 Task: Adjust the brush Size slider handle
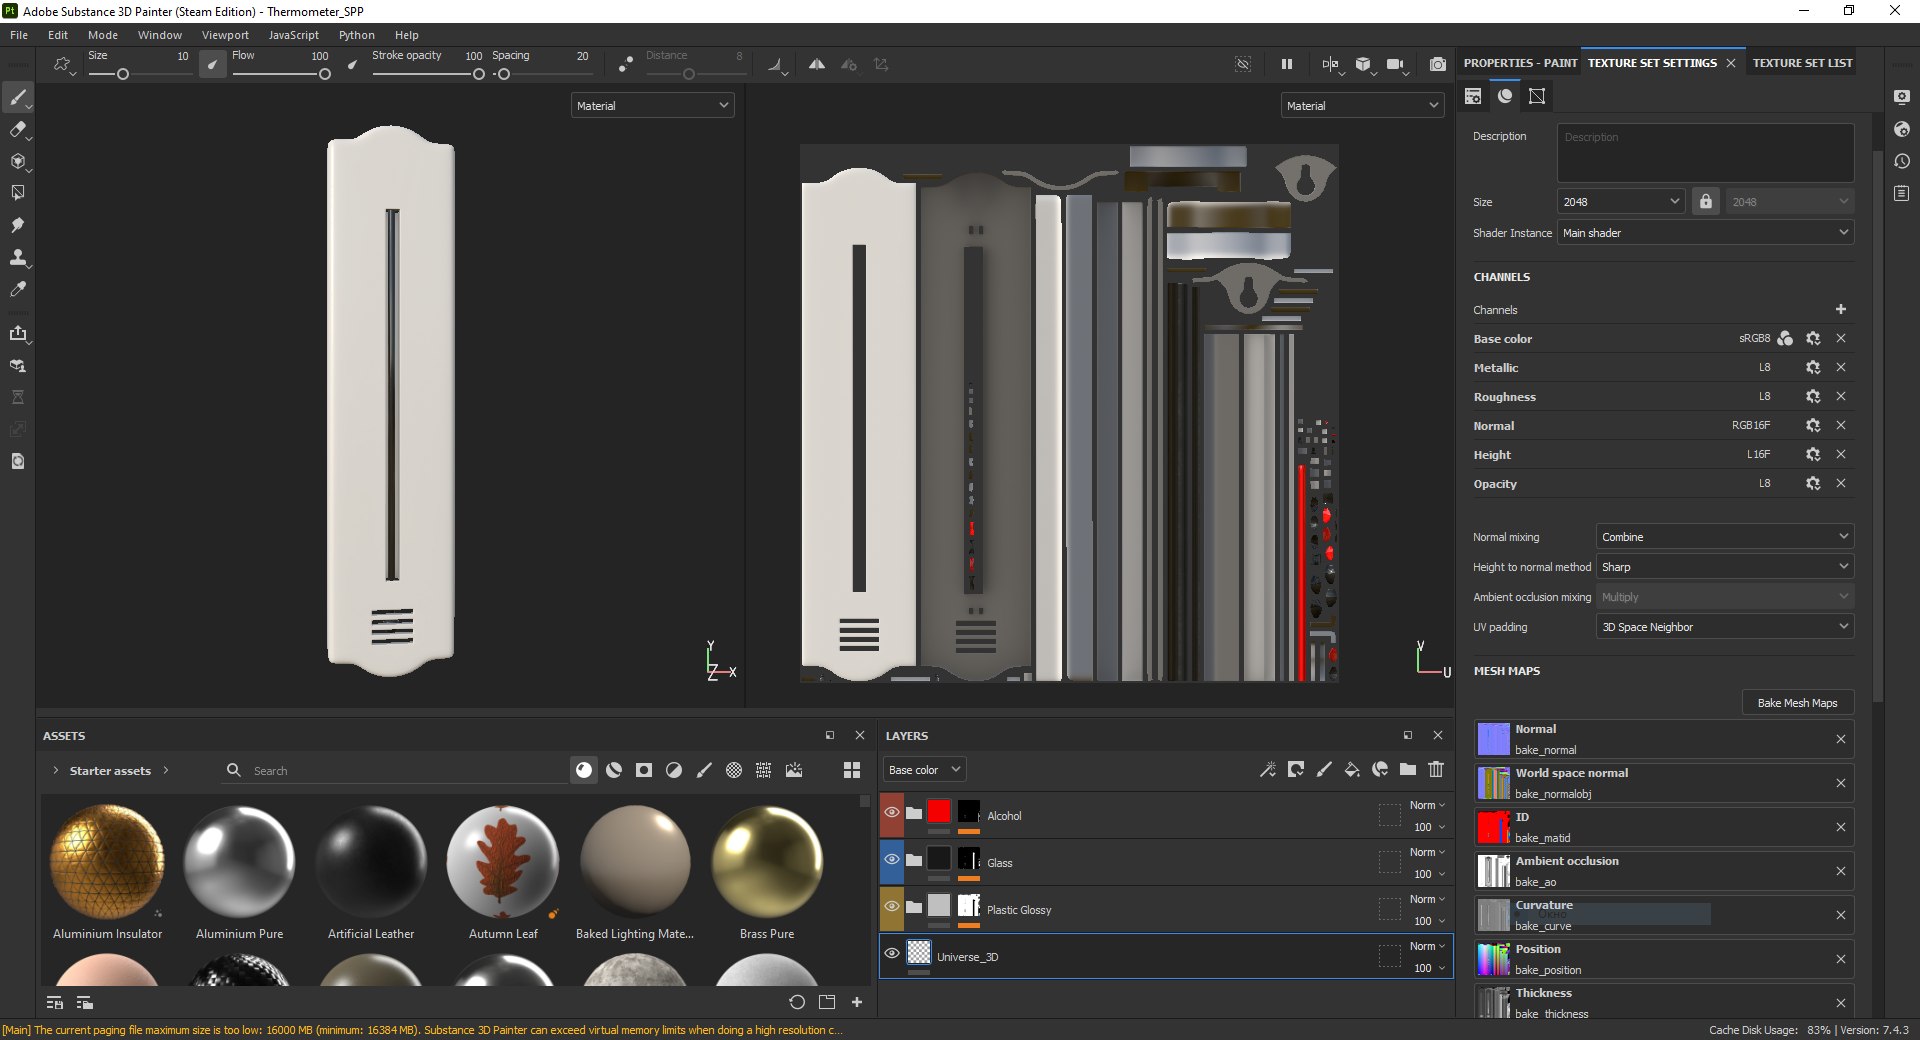point(123,74)
